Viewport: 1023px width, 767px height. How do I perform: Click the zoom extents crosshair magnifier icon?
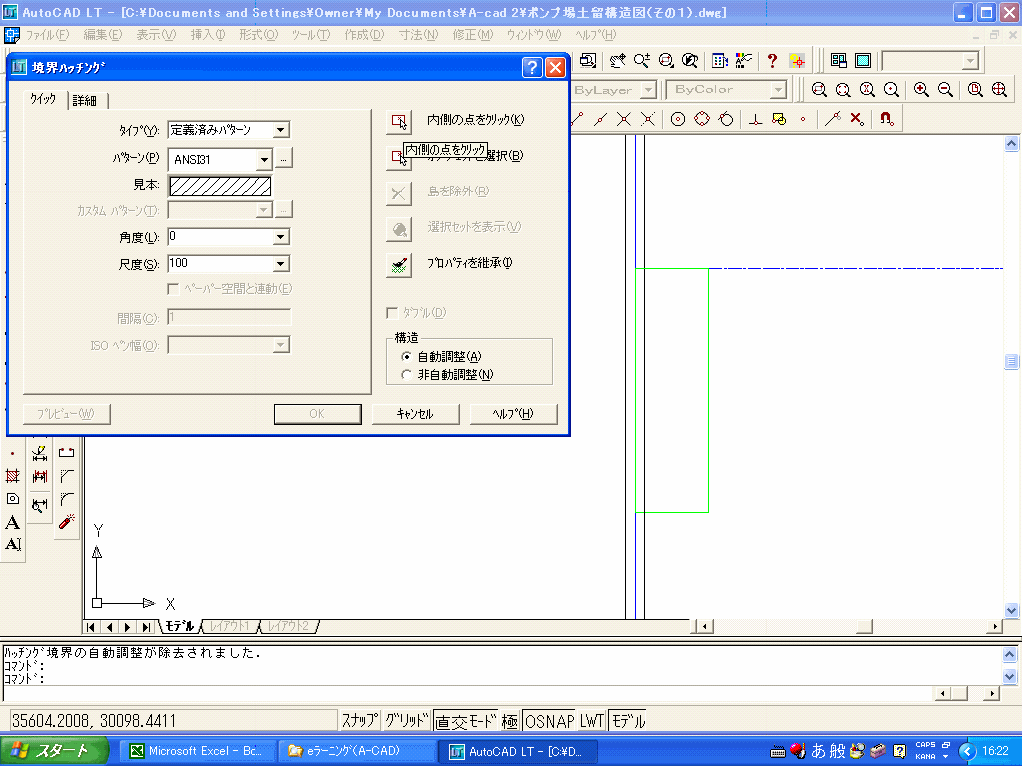point(999,89)
